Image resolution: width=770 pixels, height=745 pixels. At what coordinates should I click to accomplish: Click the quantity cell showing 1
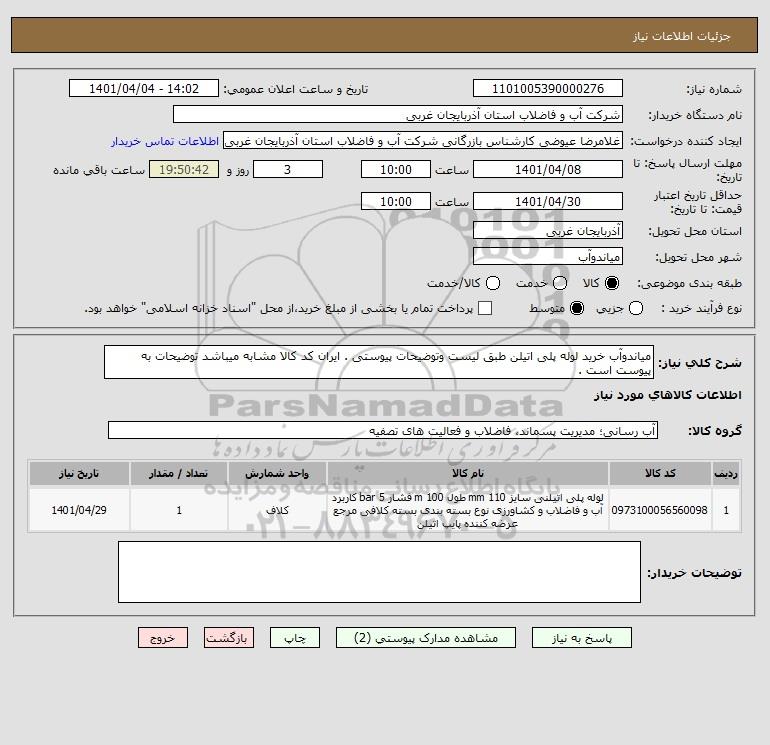pos(179,510)
